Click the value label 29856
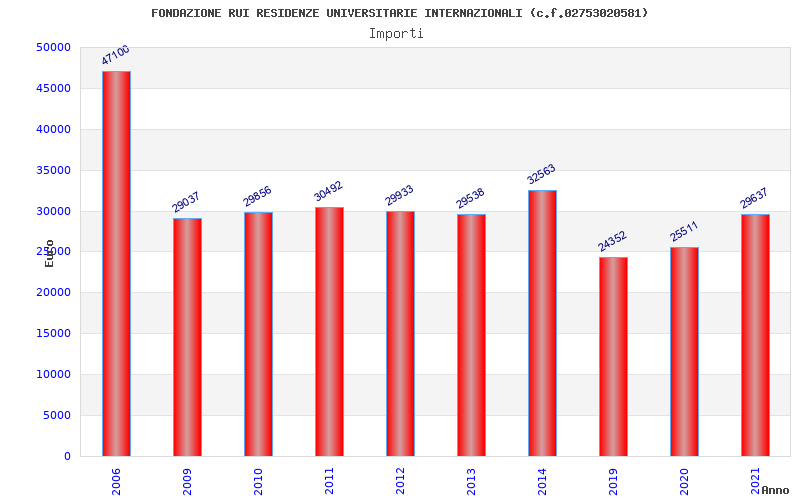Image resolution: width=800 pixels, height=500 pixels. pos(257,196)
